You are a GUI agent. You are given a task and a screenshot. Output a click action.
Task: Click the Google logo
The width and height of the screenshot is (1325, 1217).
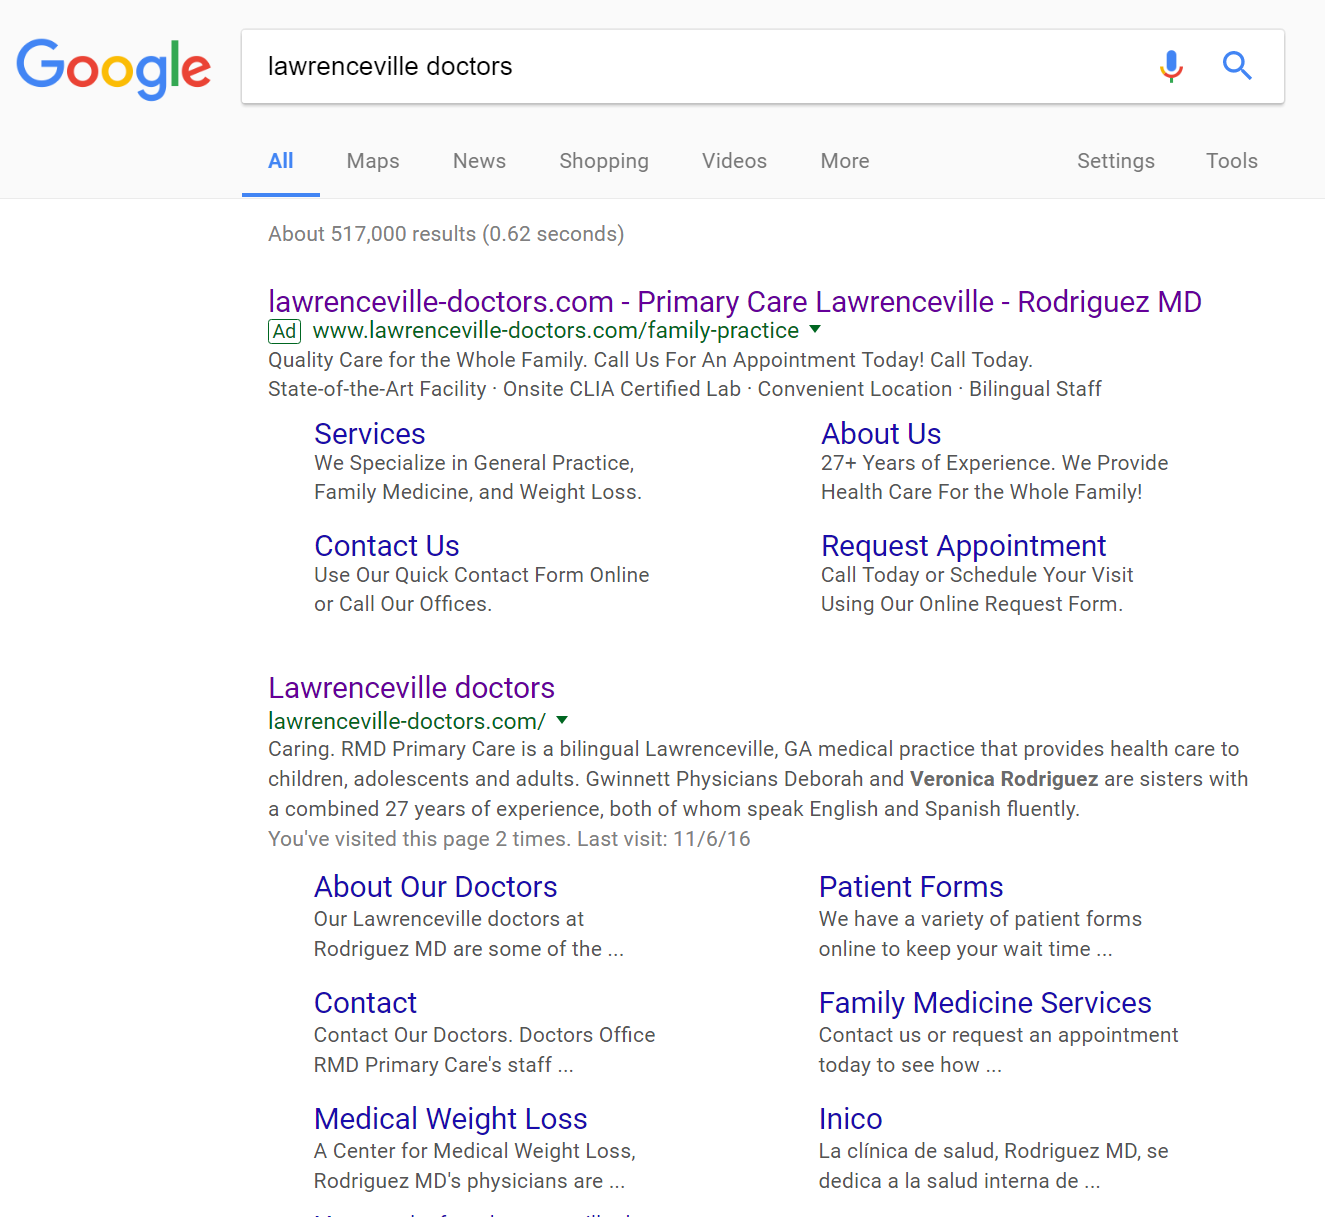[113, 68]
